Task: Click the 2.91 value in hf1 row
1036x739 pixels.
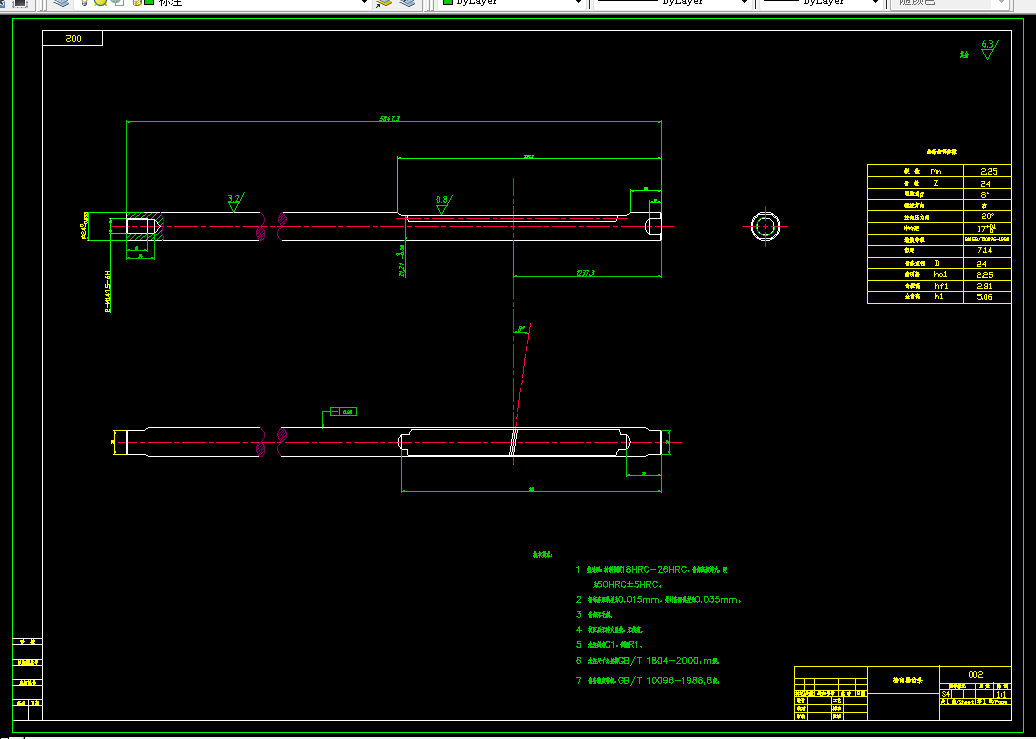Action: (x=984, y=286)
